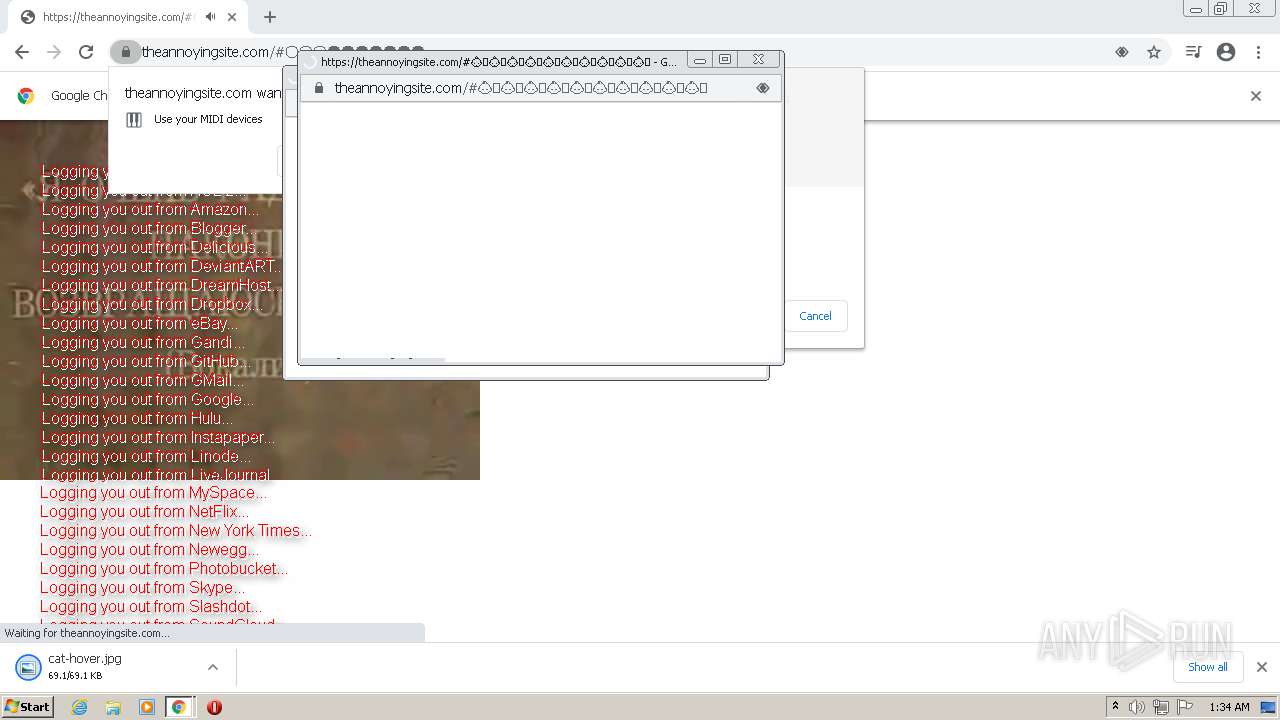This screenshot has height=720, width=1280.
Task: Close the downloads bar
Action: tap(1261, 667)
